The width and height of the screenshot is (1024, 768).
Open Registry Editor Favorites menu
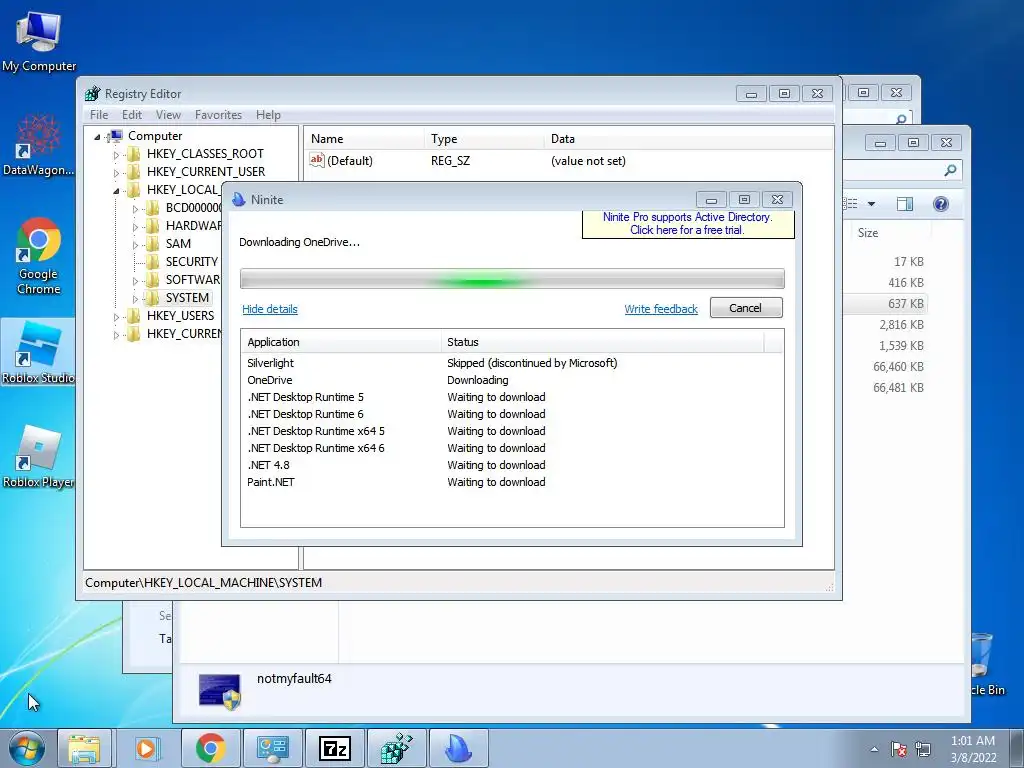[x=218, y=115]
